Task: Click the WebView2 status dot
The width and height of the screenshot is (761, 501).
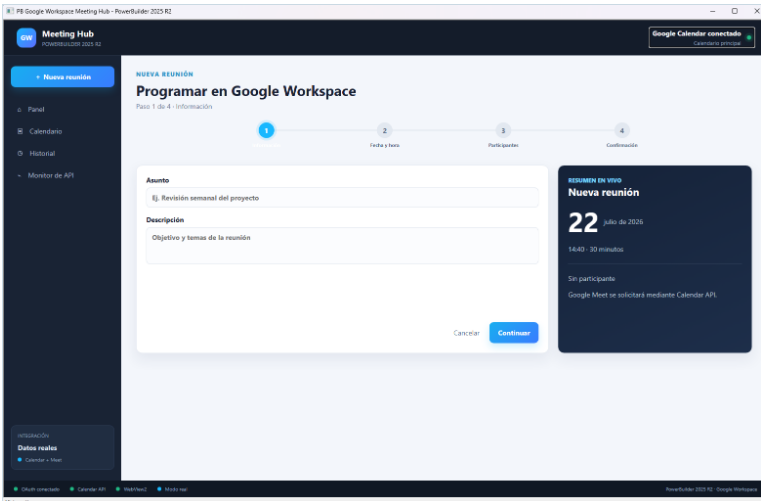Action: tap(118, 489)
